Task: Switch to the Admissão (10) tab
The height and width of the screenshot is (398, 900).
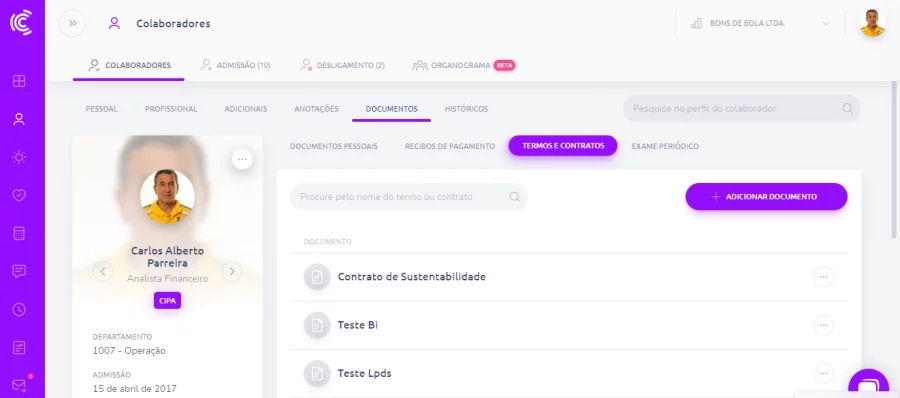Action: point(235,65)
